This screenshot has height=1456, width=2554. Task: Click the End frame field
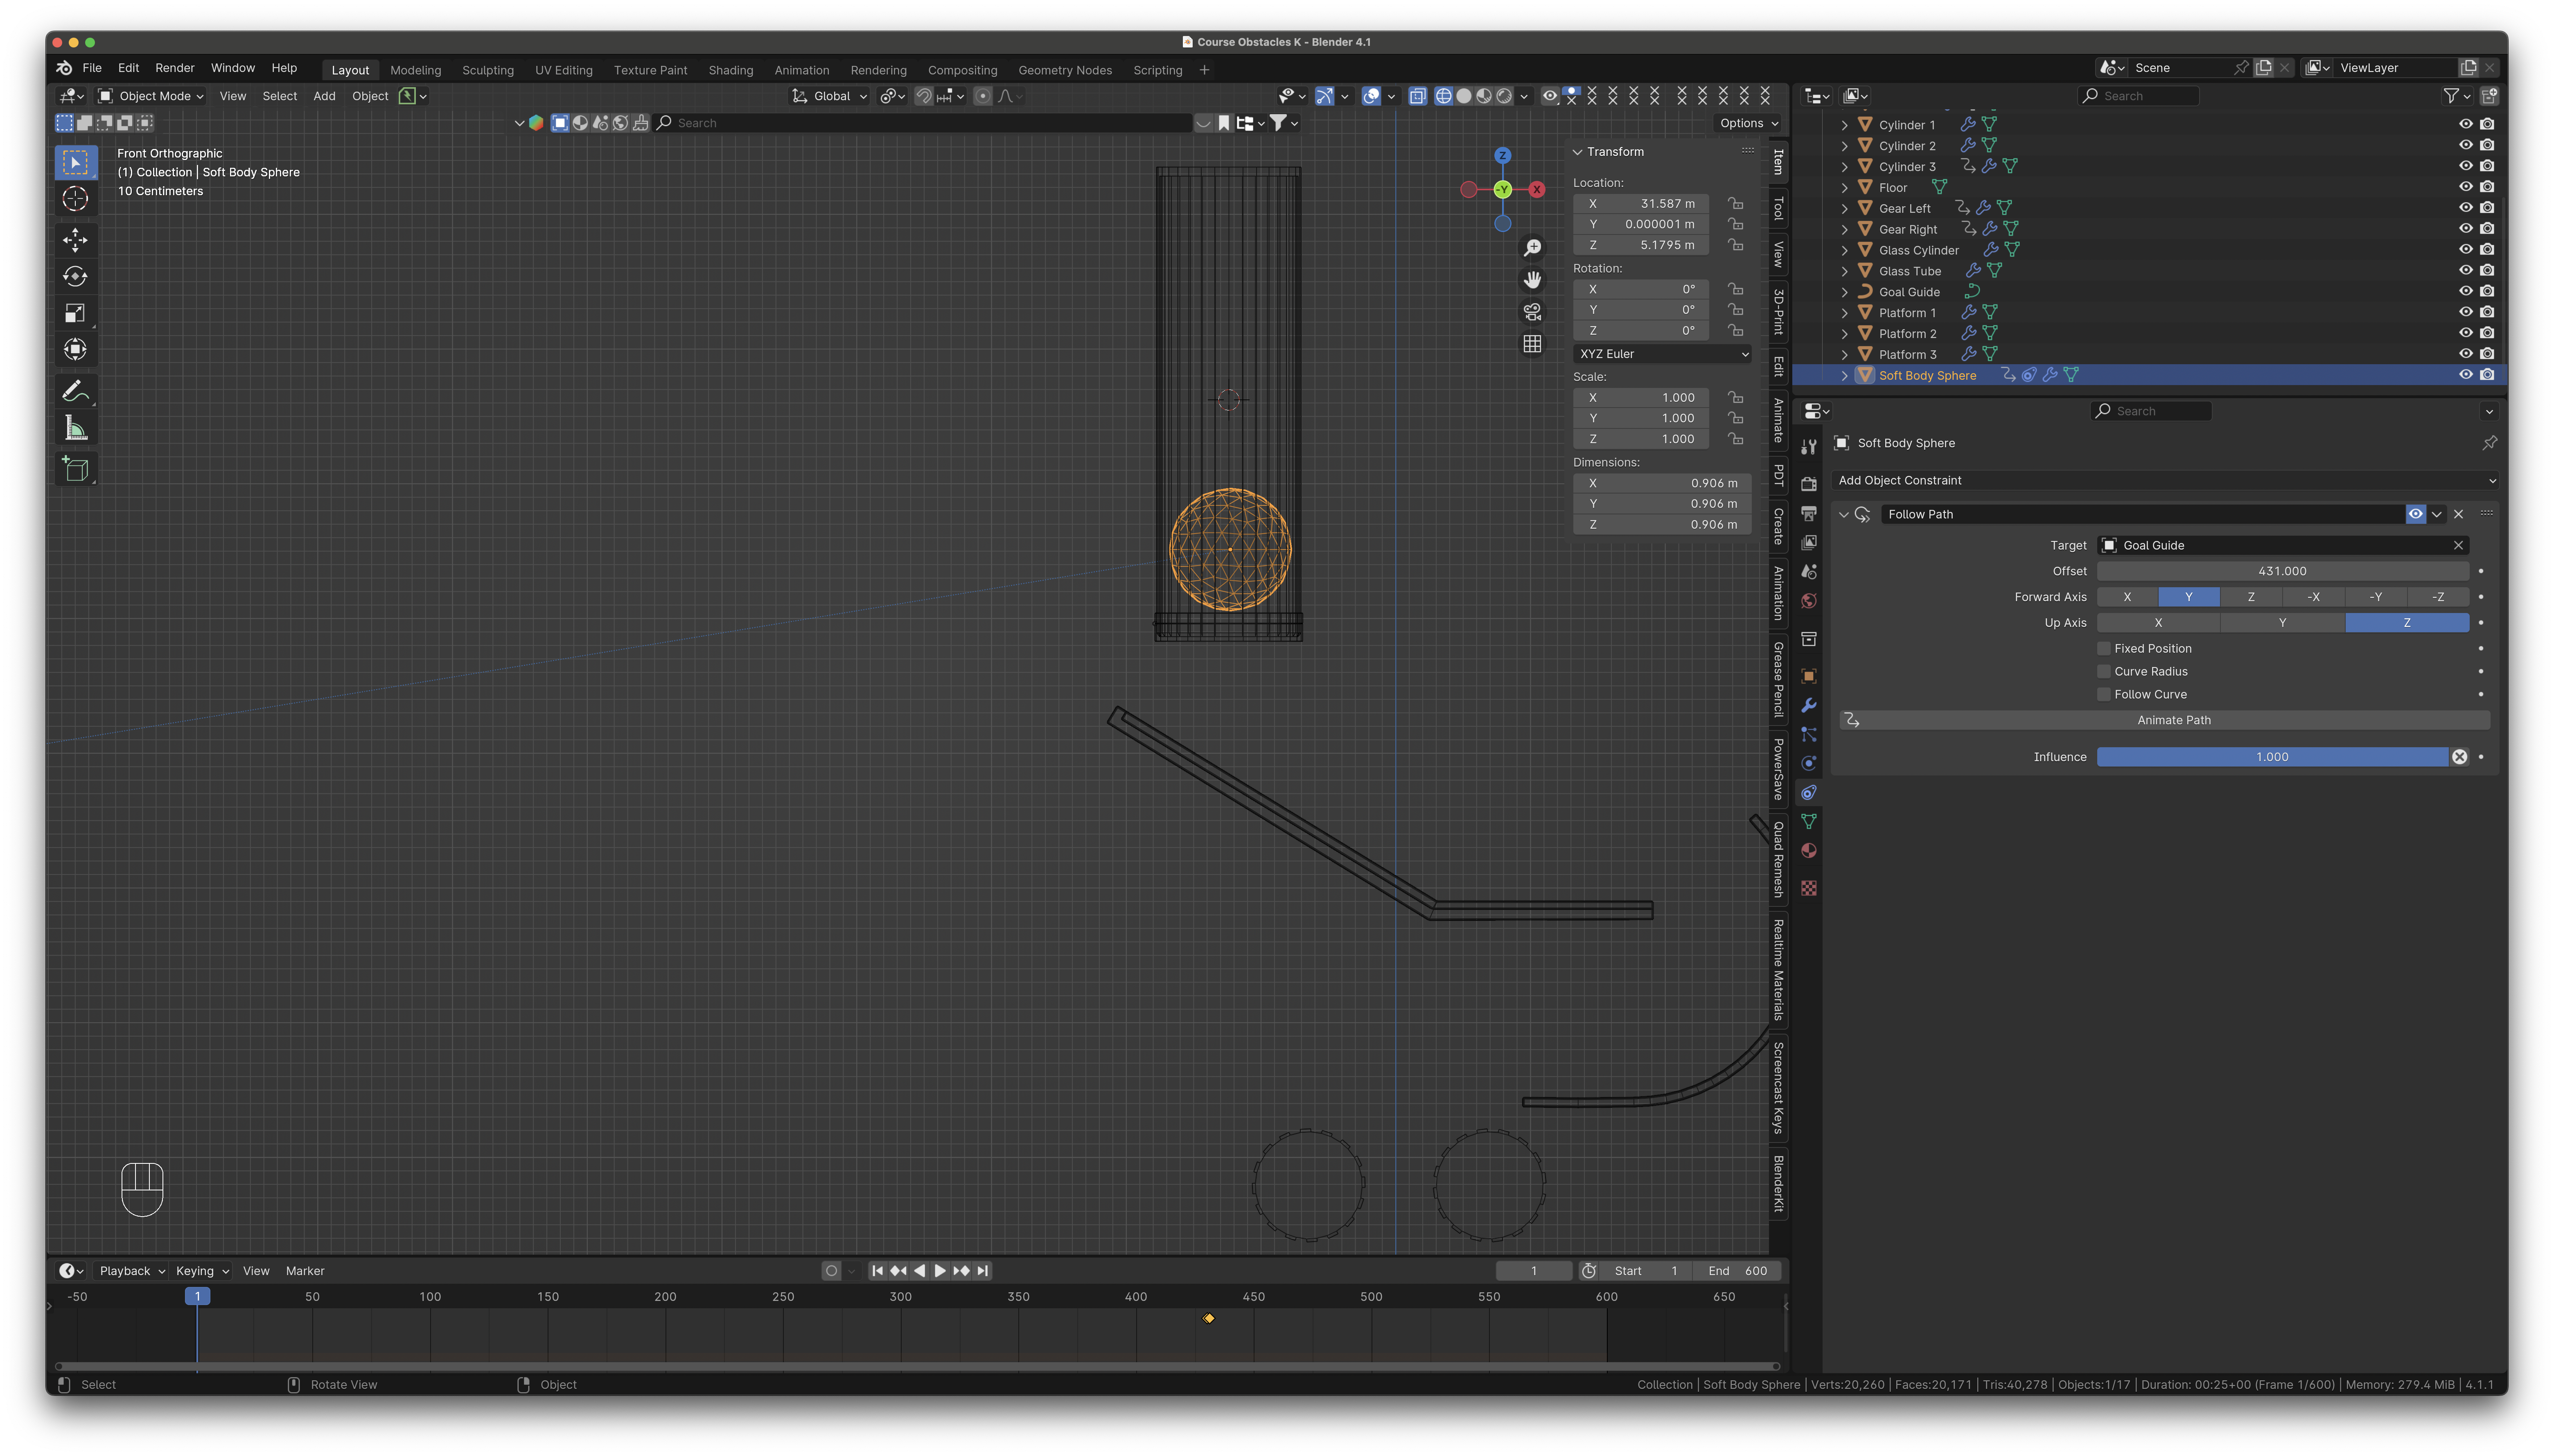(1737, 1271)
